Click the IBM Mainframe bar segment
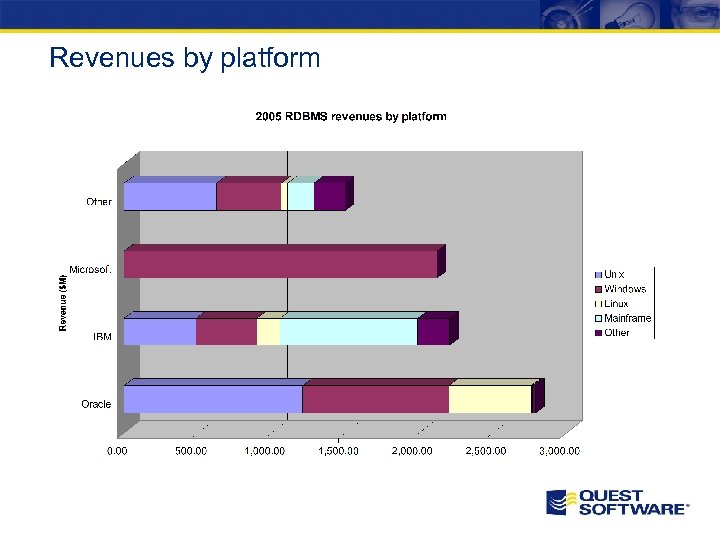The width and height of the screenshot is (720, 540). point(349,332)
